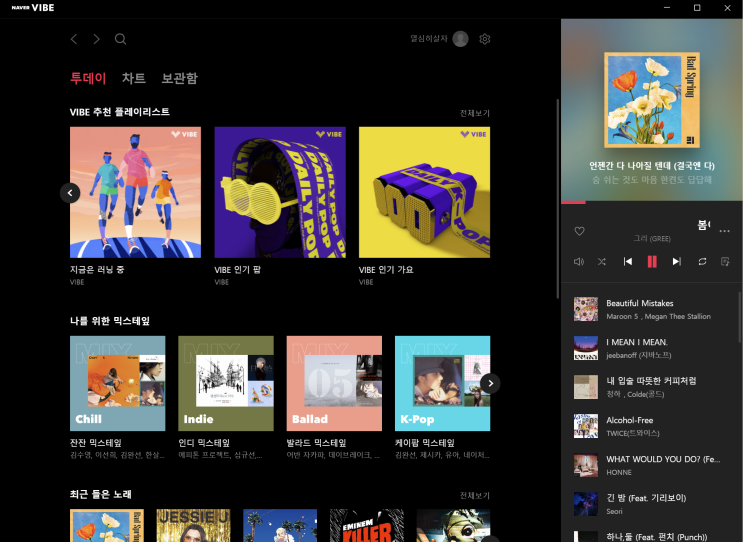Click the queue panel scrollbar
The height and width of the screenshot is (542, 743).
pyautogui.click(x=740, y=317)
